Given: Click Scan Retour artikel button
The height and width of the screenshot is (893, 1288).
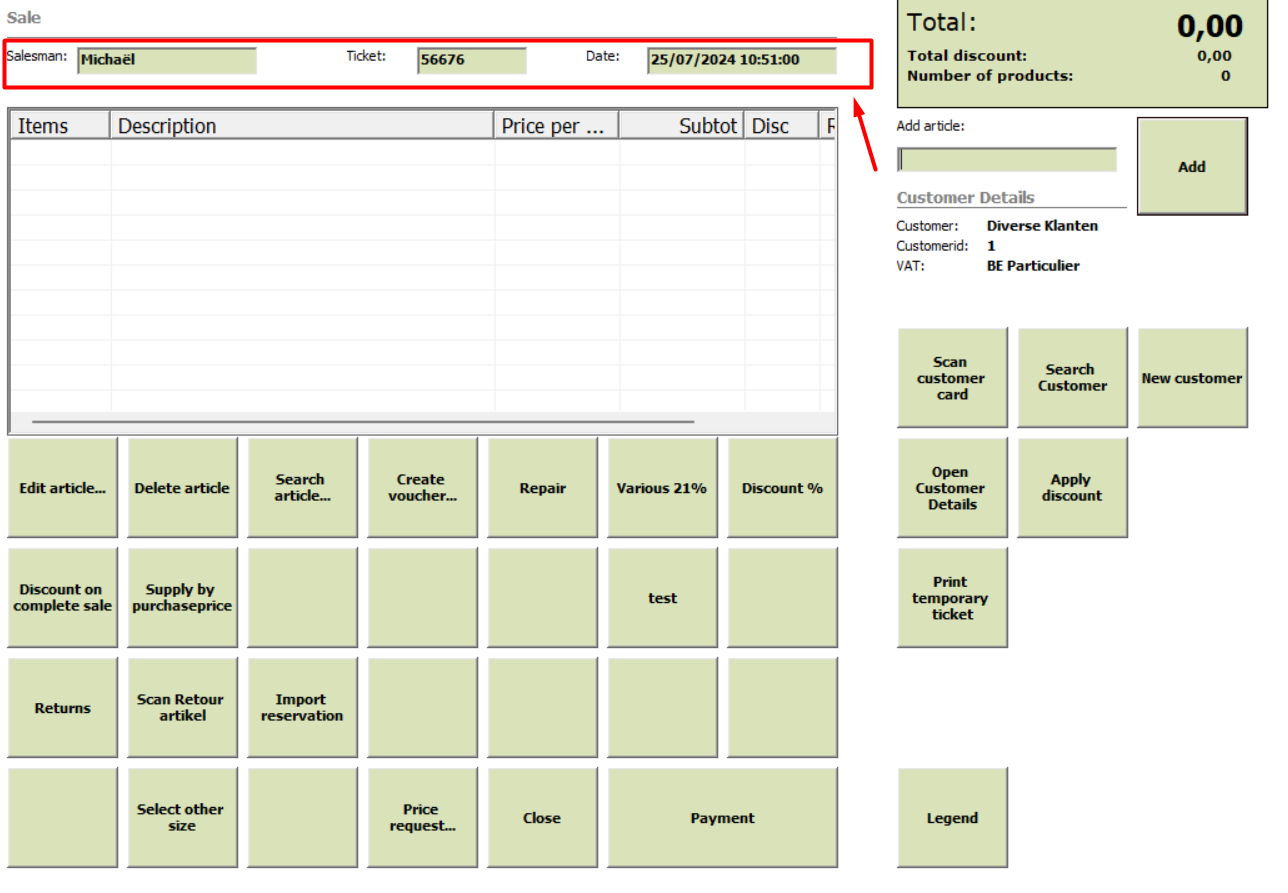Looking at the screenshot, I should 183,708.
